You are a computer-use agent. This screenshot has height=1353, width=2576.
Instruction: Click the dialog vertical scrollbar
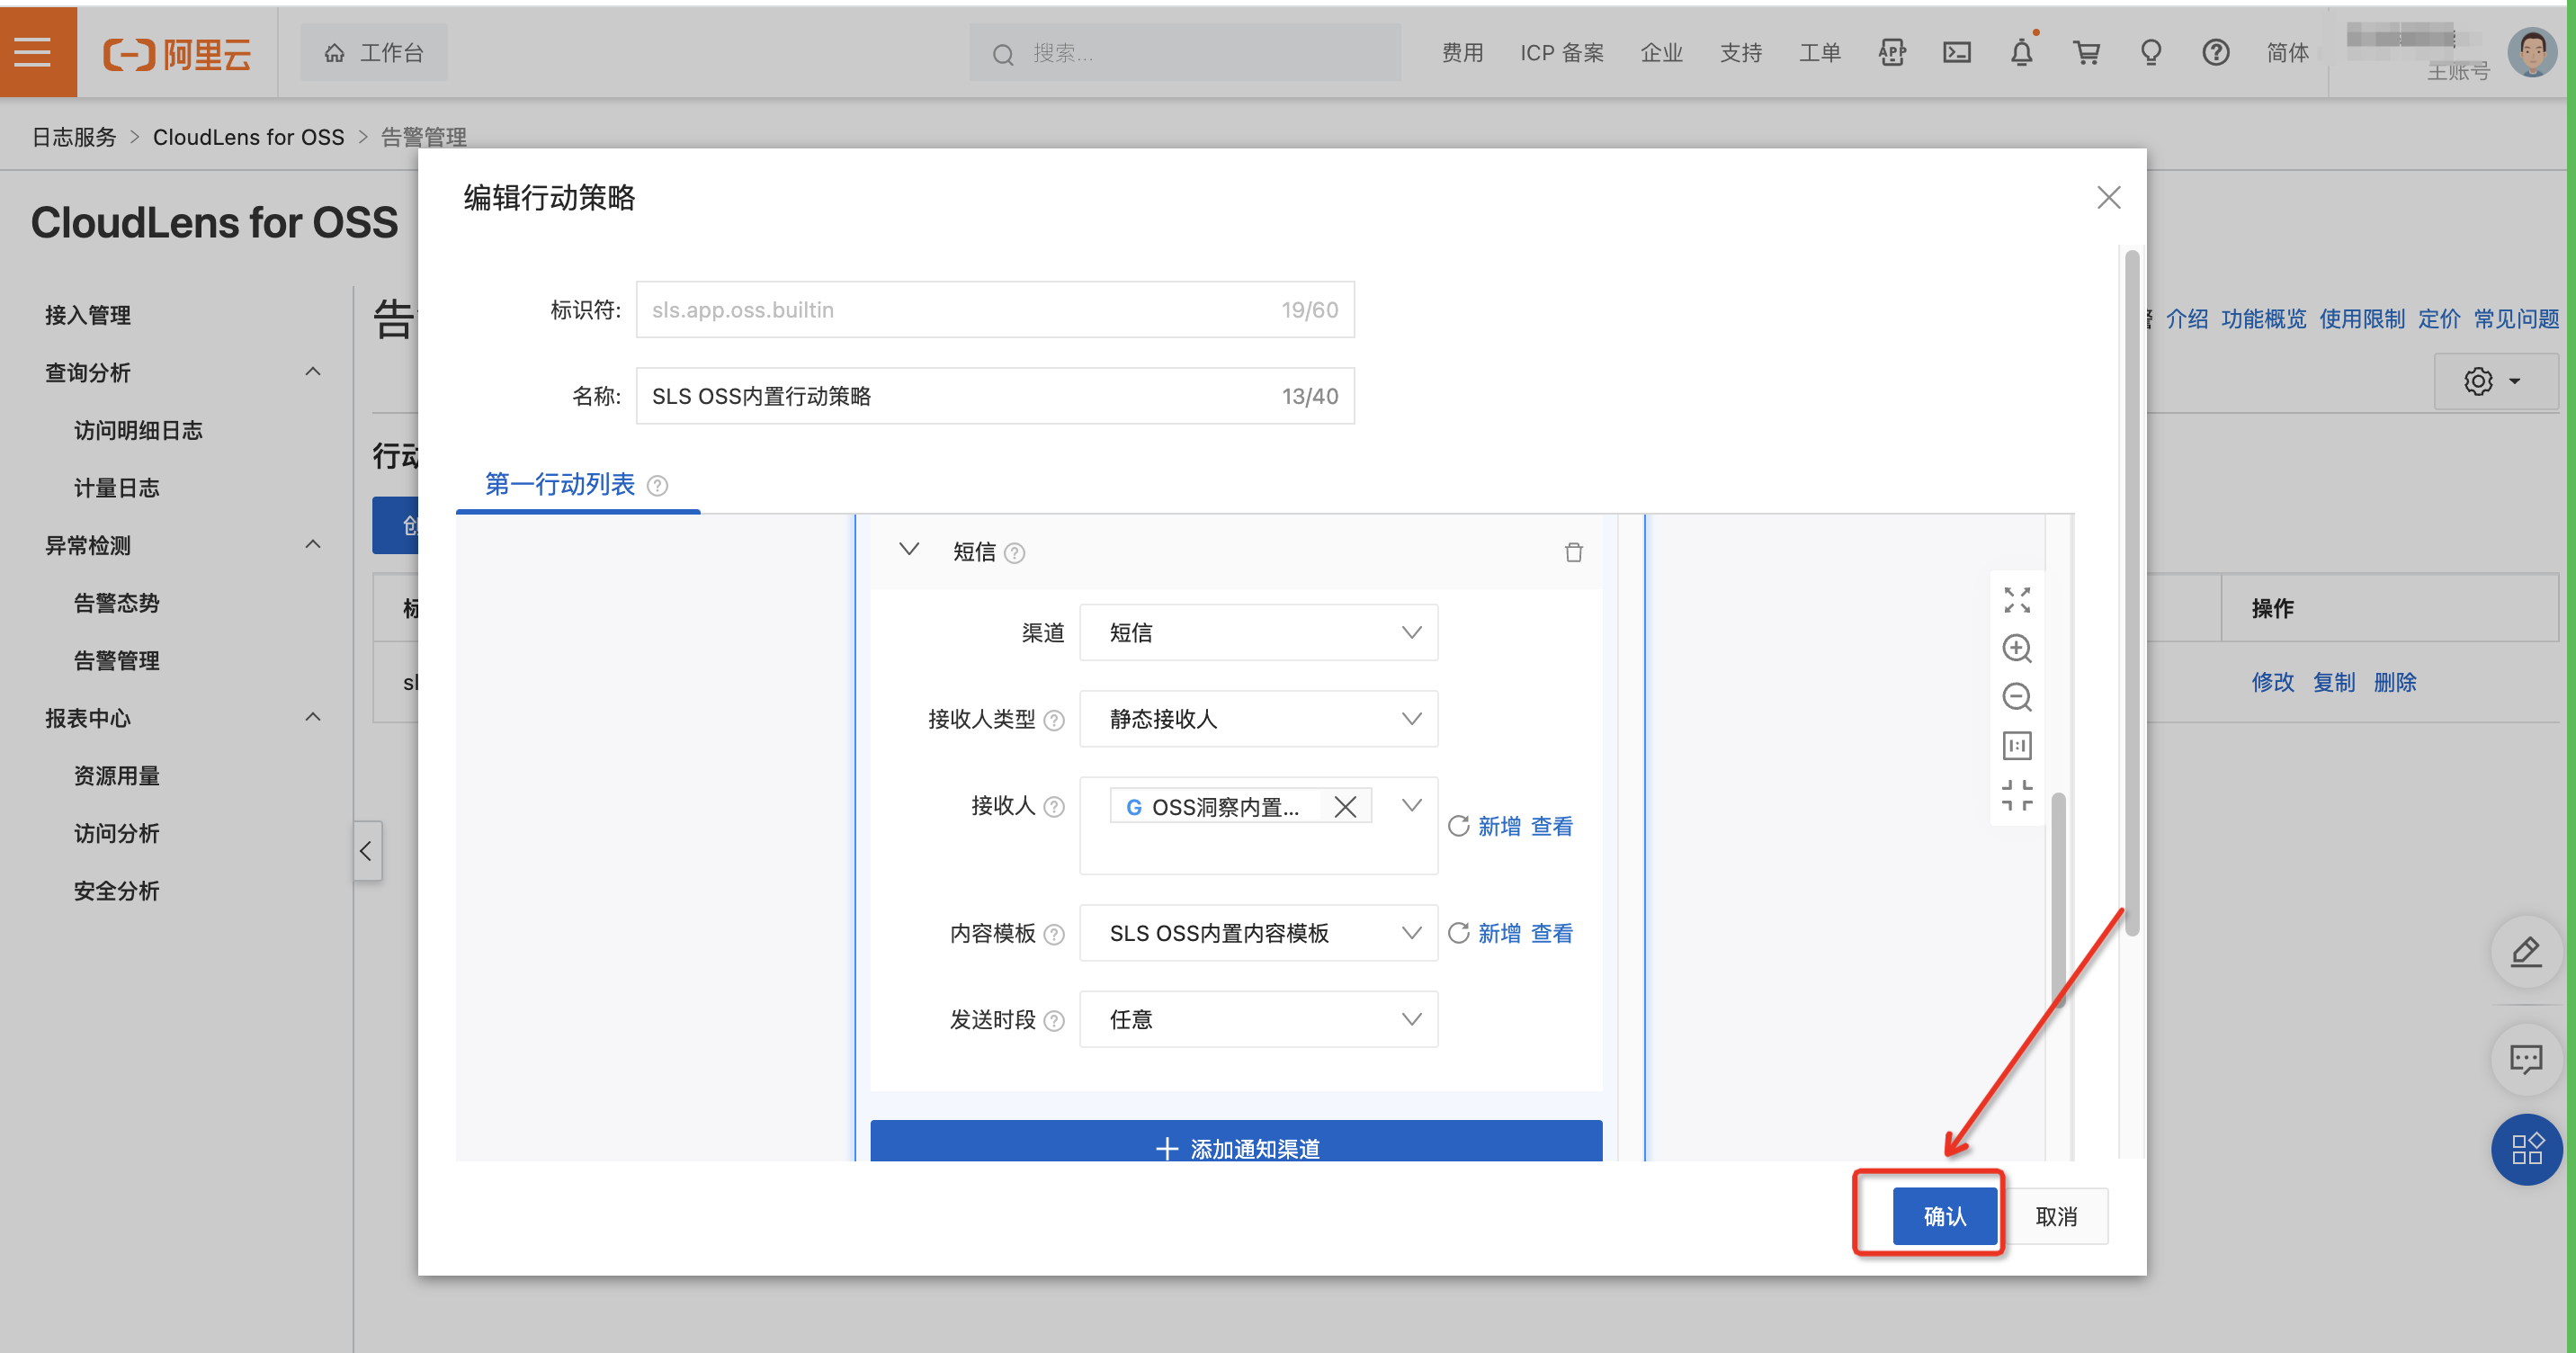coord(2131,590)
